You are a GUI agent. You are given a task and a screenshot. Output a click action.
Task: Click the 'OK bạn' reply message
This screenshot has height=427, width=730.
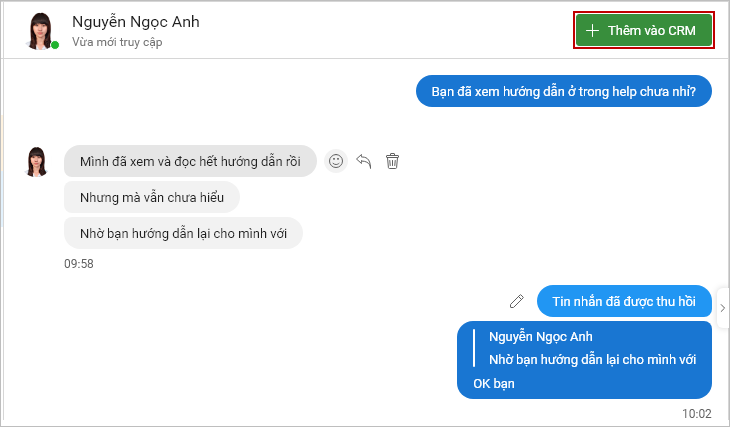(493, 384)
